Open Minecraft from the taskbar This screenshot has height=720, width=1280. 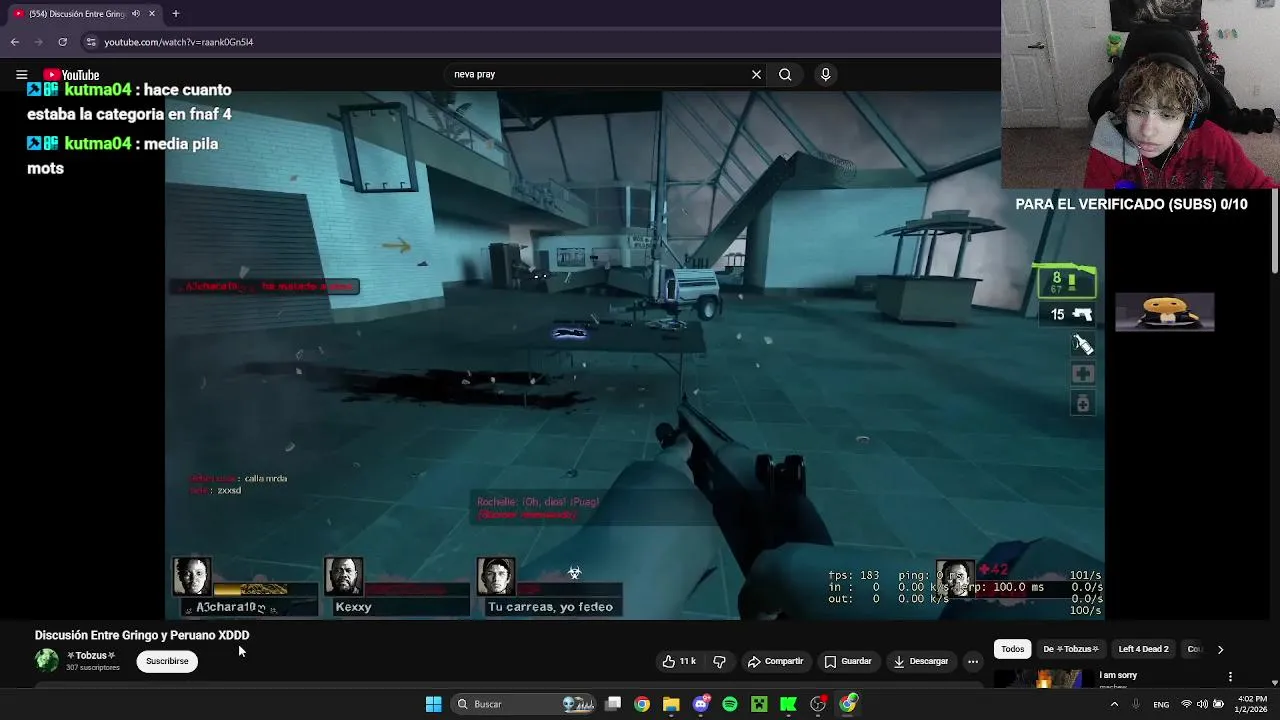pyautogui.click(x=759, y=704)
